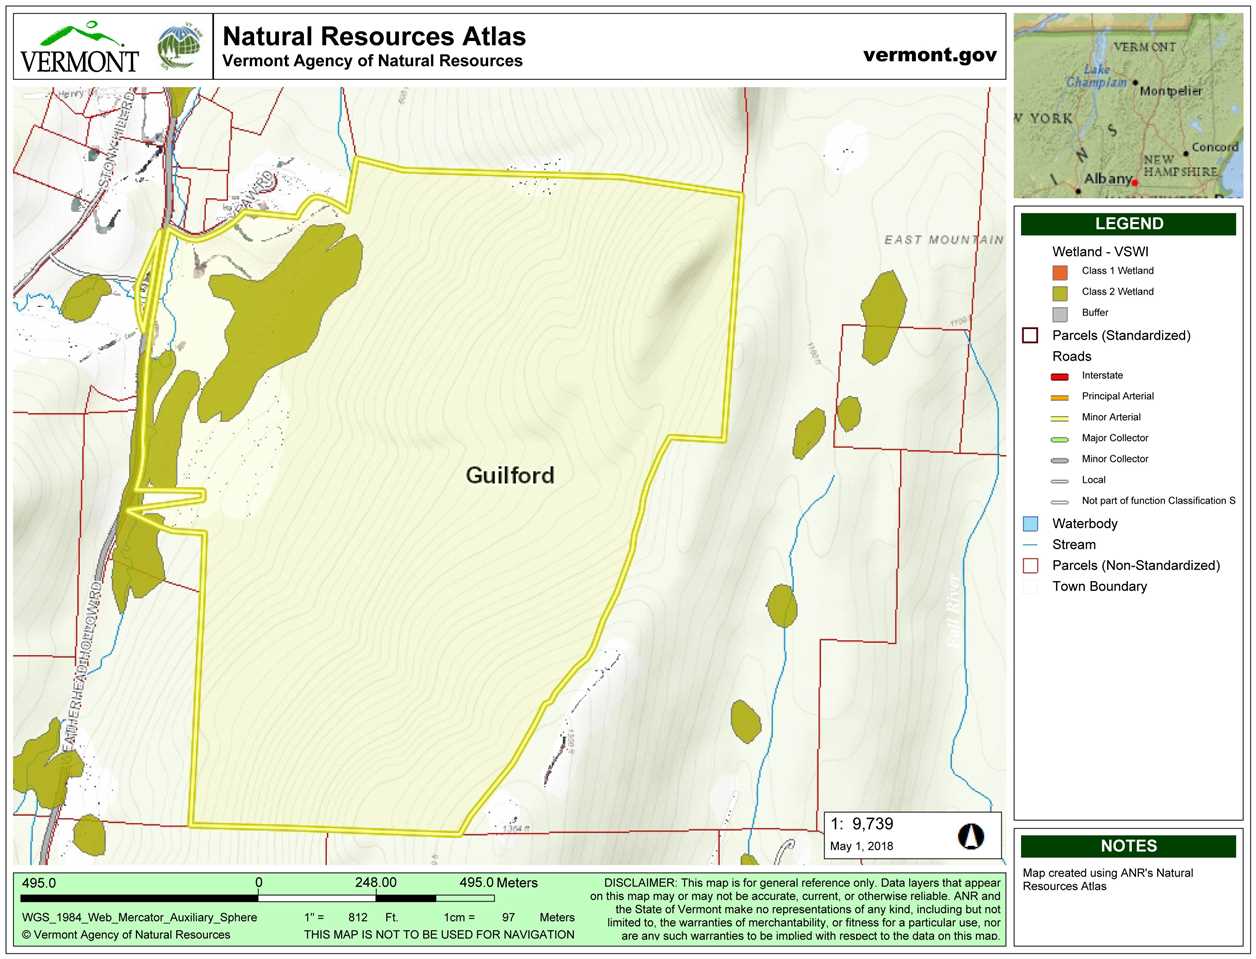The width and height of the screenshot is (1256, 959).
Task: Click the Natural Resources Atlas title
Action: 374,37
